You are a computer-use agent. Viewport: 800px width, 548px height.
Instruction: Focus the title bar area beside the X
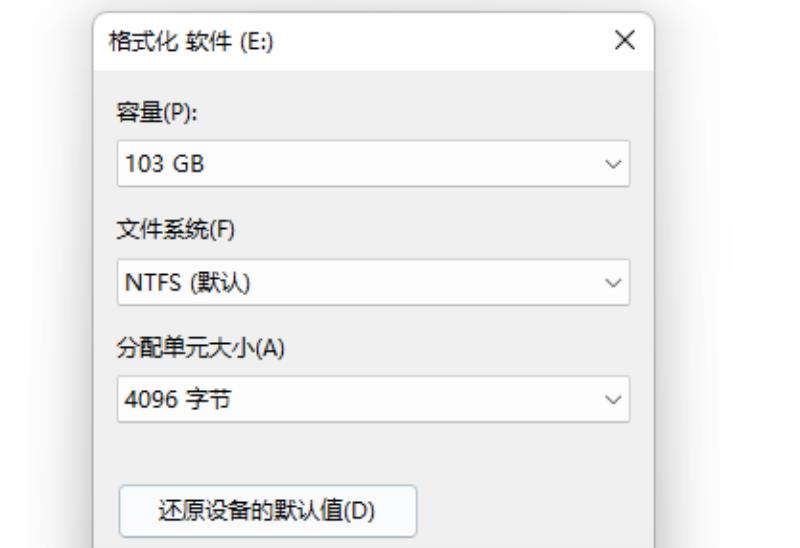pos(439,41)
